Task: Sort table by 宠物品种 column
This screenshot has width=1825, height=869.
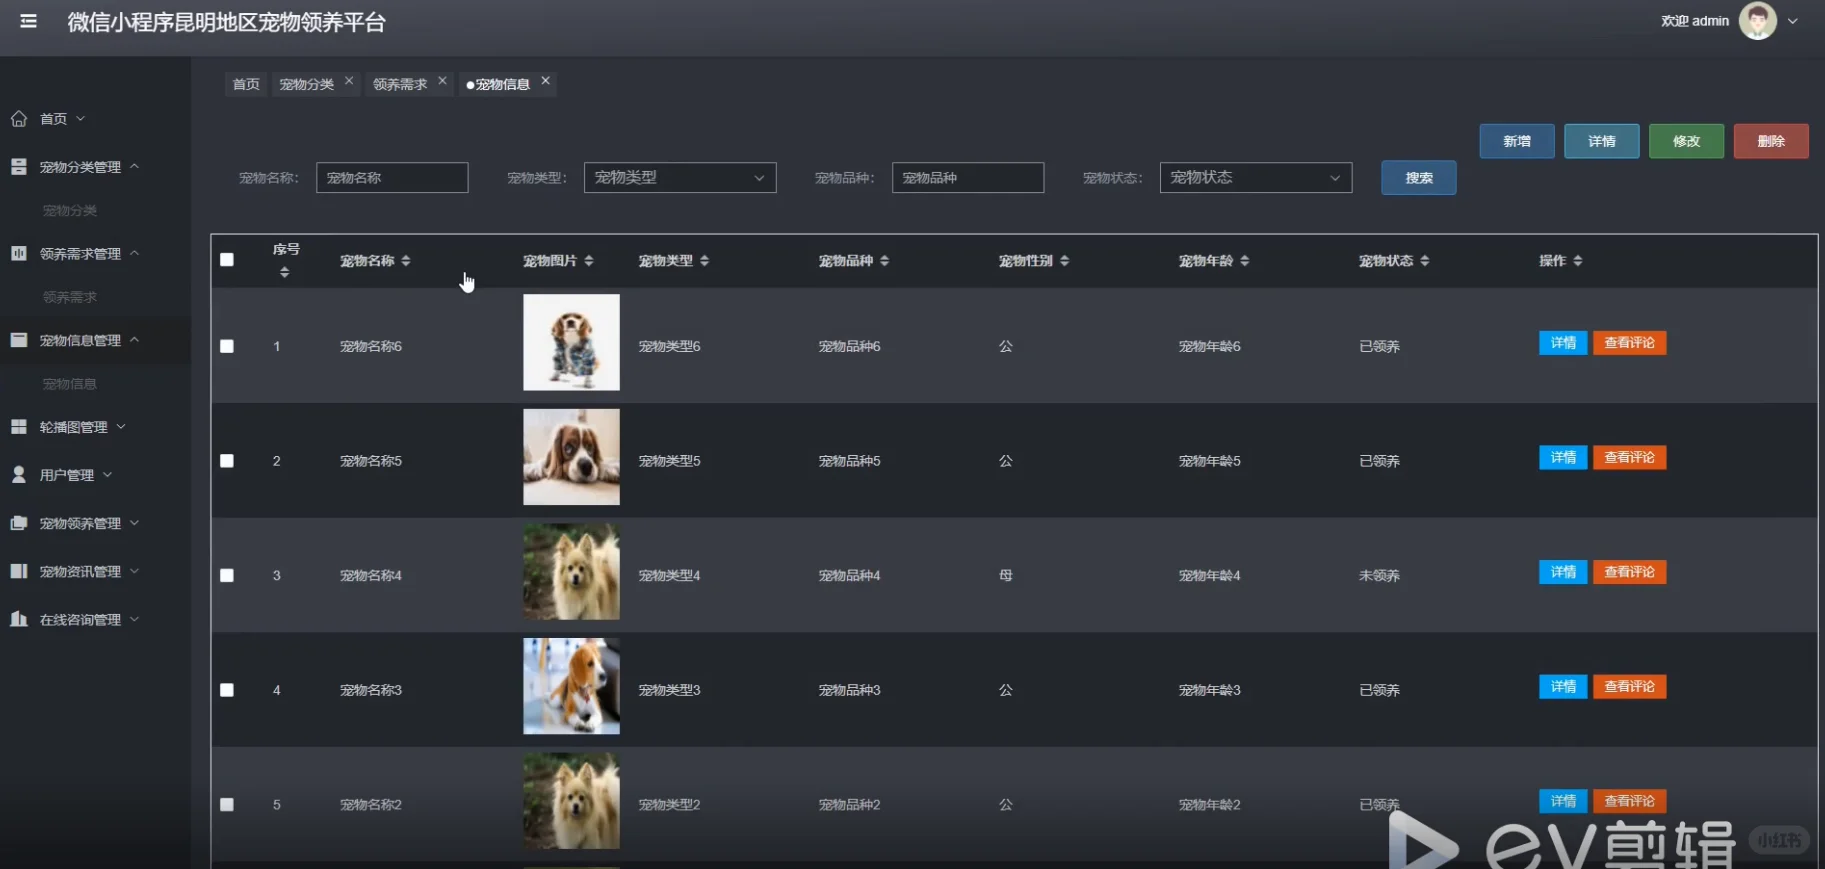Action: coord(885,261)
